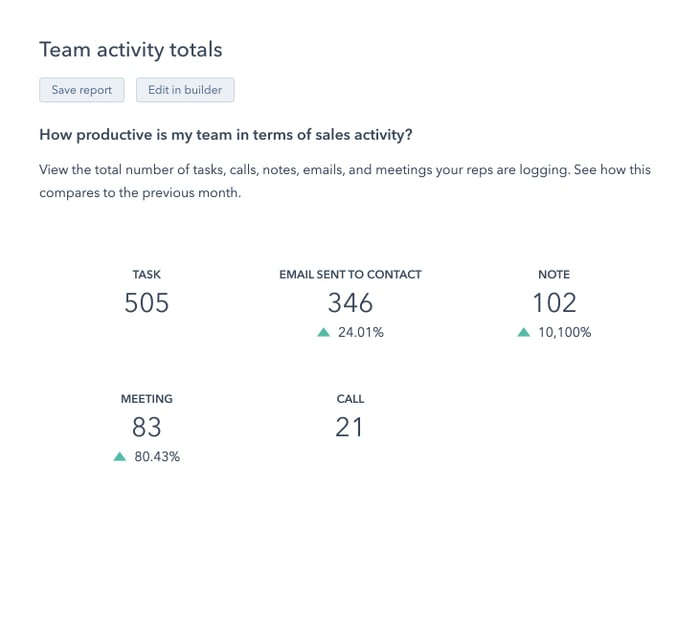The image size is (700, 642).
Task: Click the 10,100% change figure
Action: click(565, 333)
